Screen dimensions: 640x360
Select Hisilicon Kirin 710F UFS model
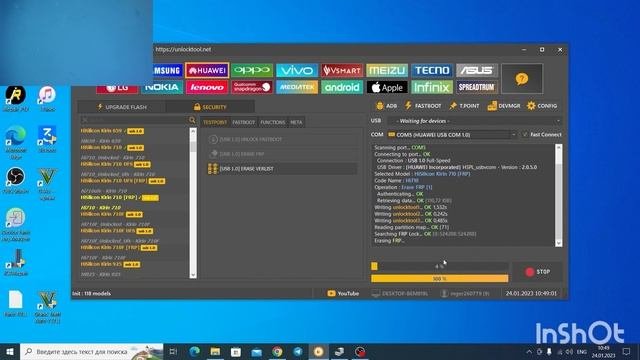pyautogui.click(x=116, y=231)
